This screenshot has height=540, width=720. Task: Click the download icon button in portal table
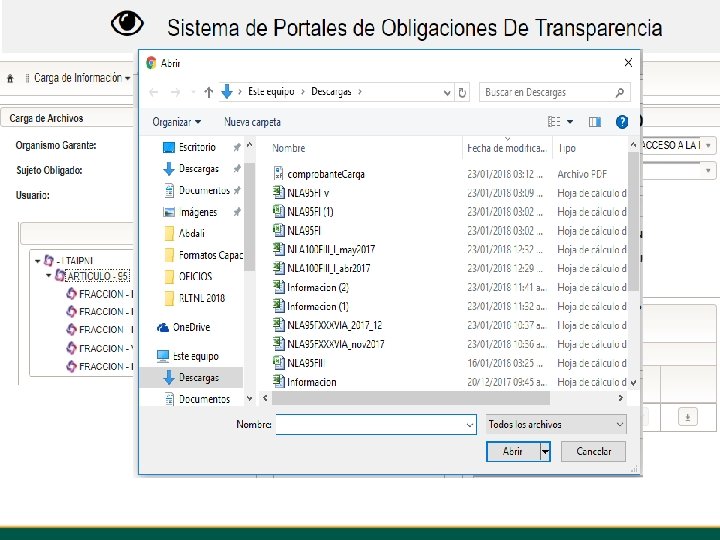(x=687, y=417)
